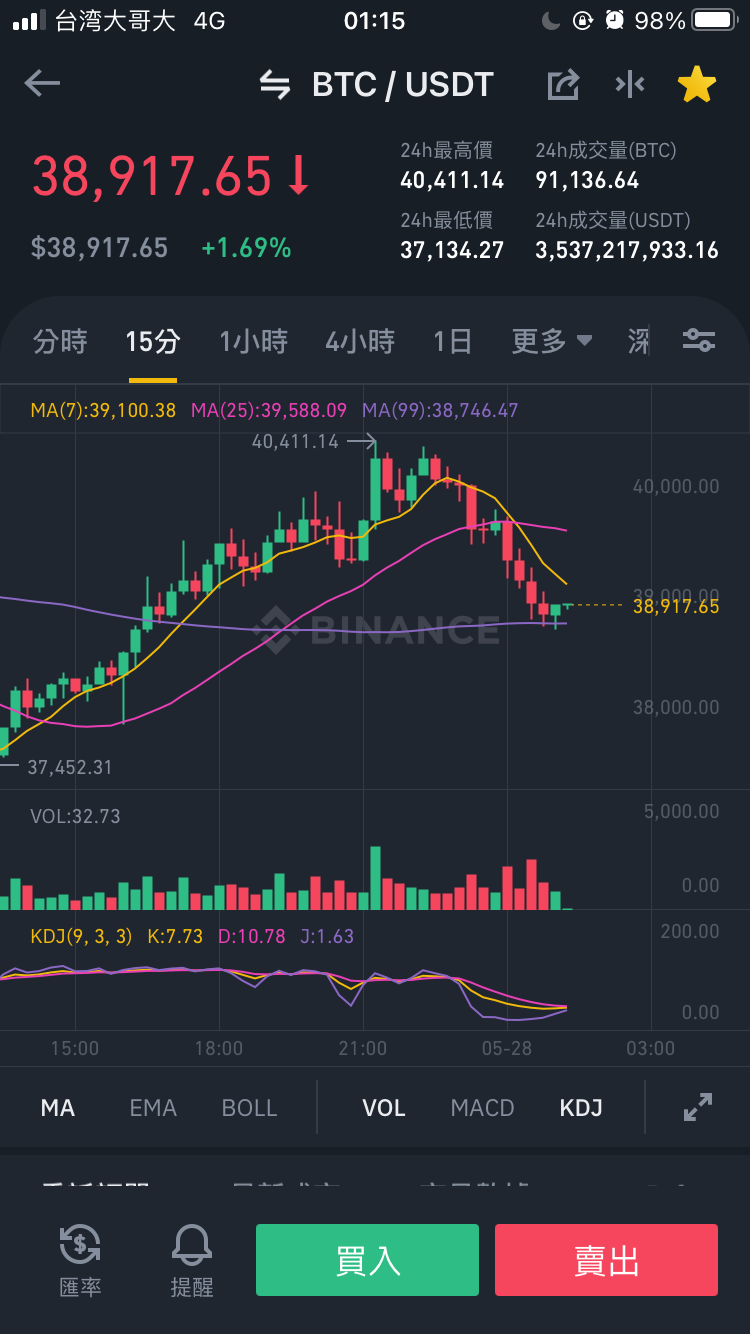The image size is (750, 1334).
Task: Tap the BTC / USDT pair title
Action: tap(403, 85)
